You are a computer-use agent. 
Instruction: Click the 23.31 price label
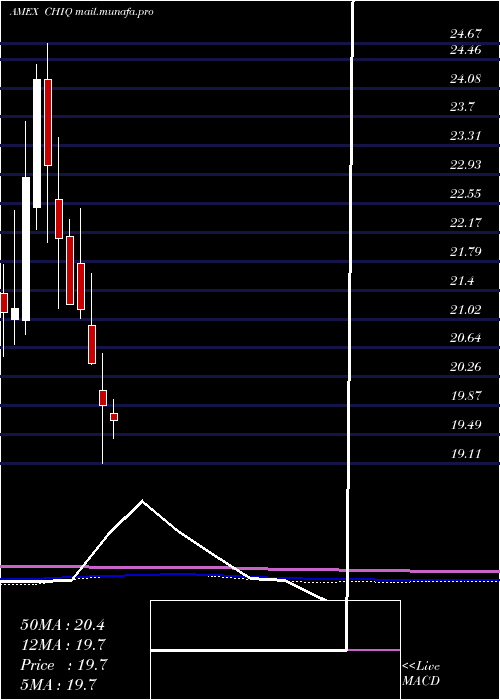click(x=466, y=136)
